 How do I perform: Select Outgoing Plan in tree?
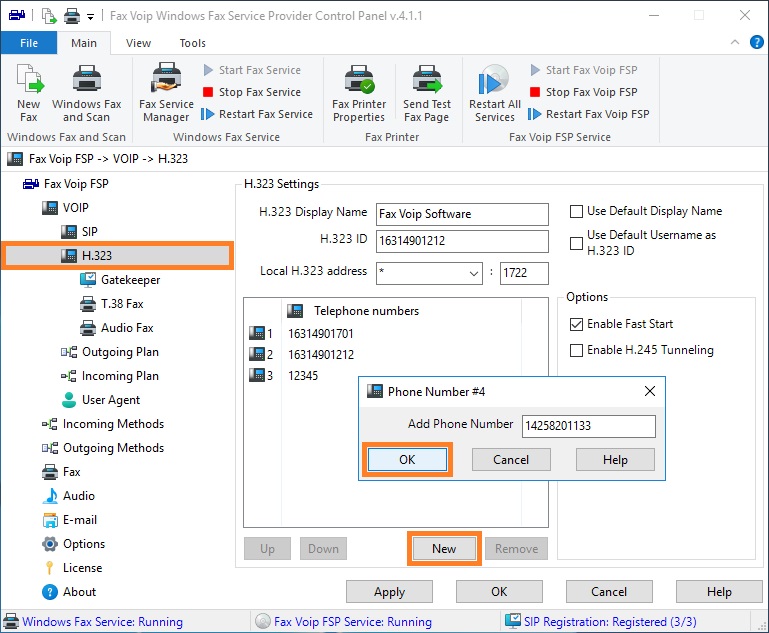pos(110,352)
